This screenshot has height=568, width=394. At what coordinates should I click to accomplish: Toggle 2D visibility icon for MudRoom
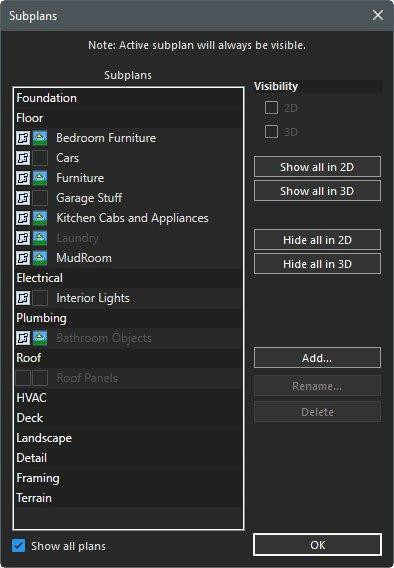tap(23, 258)
